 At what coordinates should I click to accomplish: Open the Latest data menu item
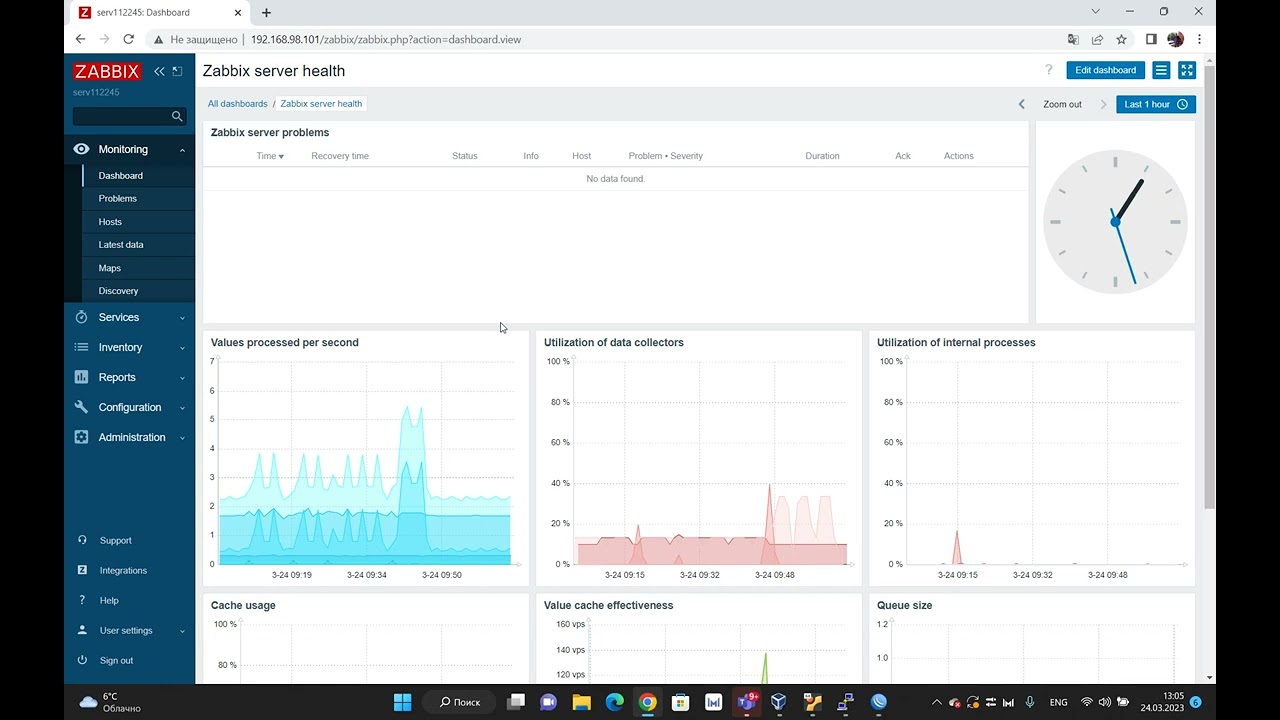pyautogui.click(x=139, y=245)
